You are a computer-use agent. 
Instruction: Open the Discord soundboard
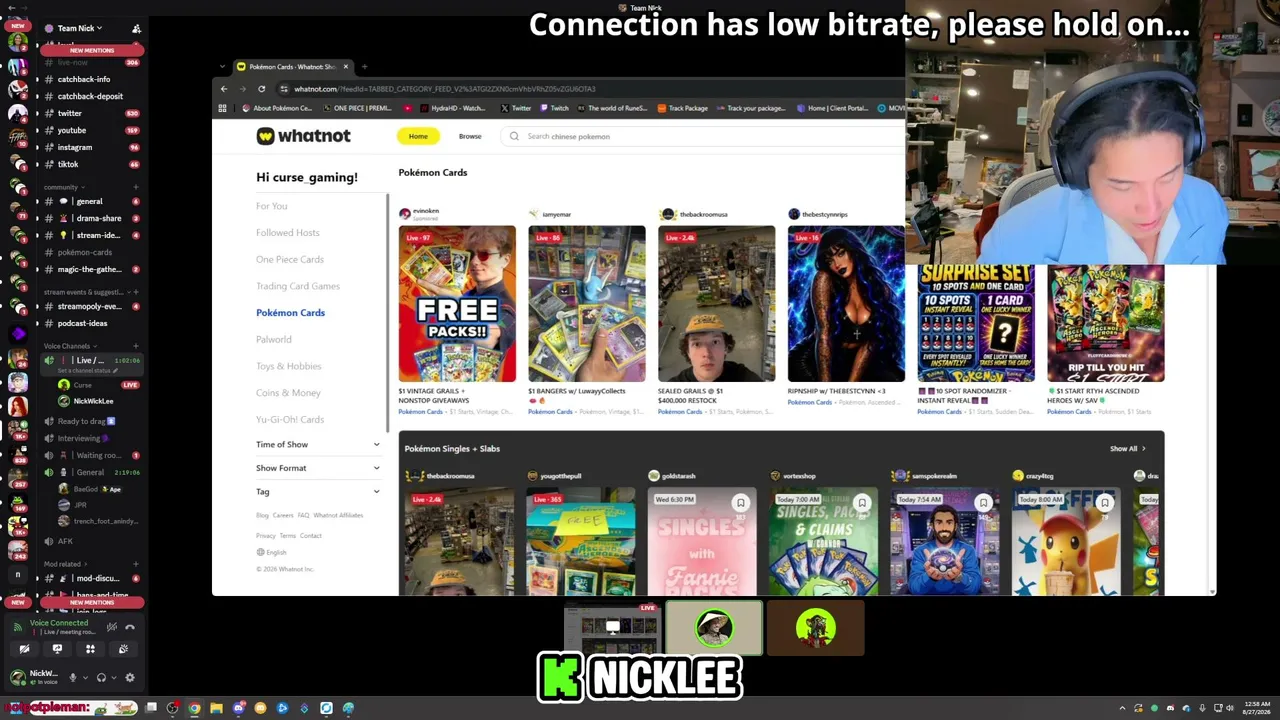(x=123, y=650)
